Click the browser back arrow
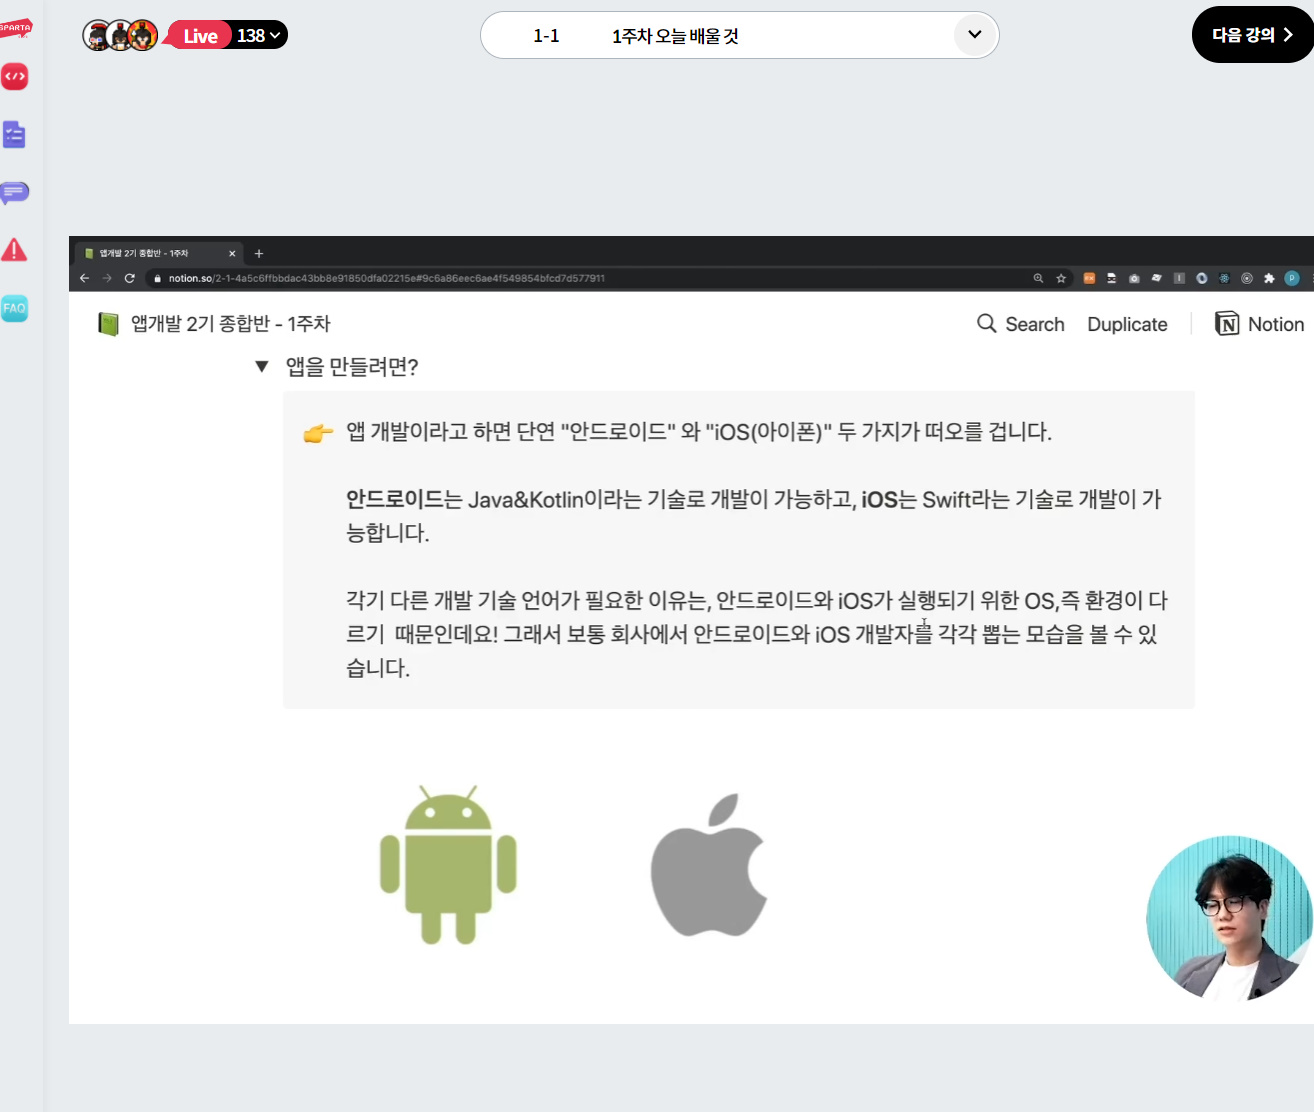Image resolution: width=1314 pixels, height=1112 pixels. coord(84,278)
